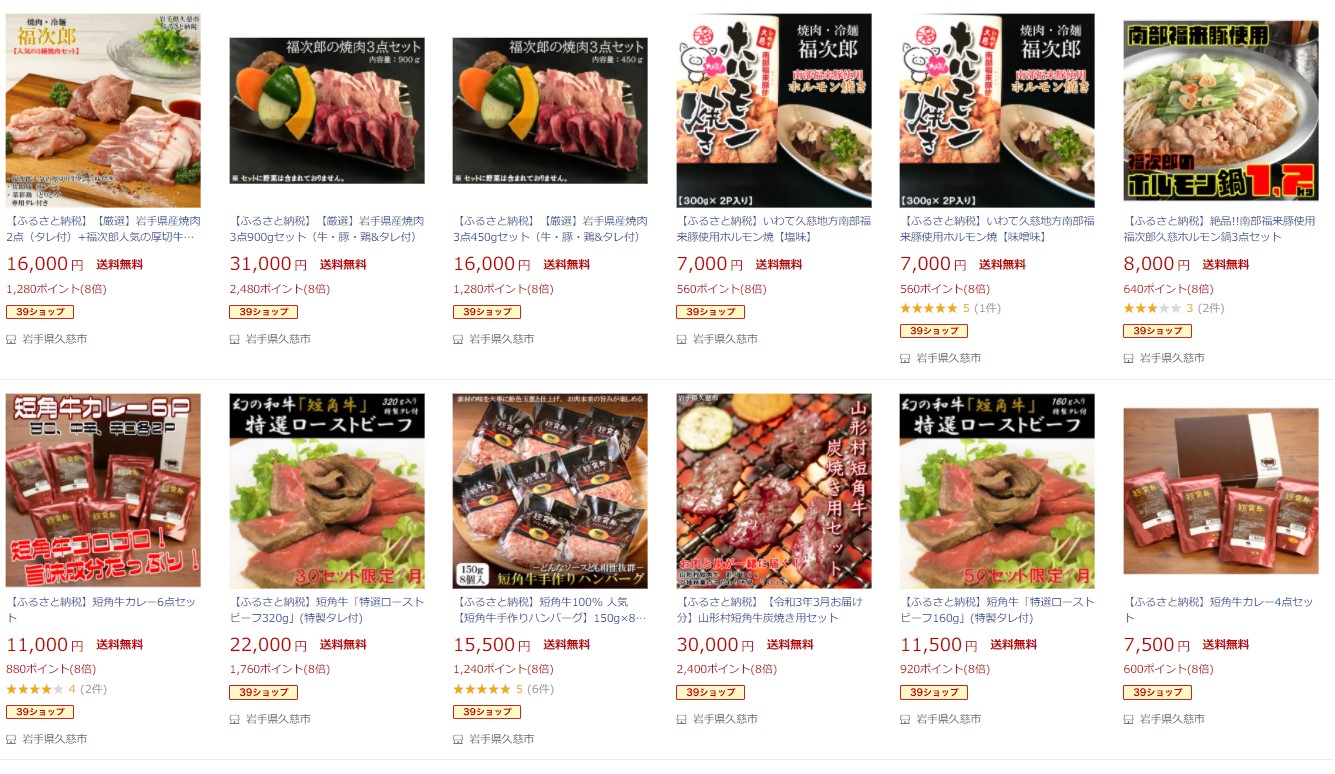Open the ホルモン焼【塩味】 product title link
Screen dimensions: 1335x774
[774, 229]
